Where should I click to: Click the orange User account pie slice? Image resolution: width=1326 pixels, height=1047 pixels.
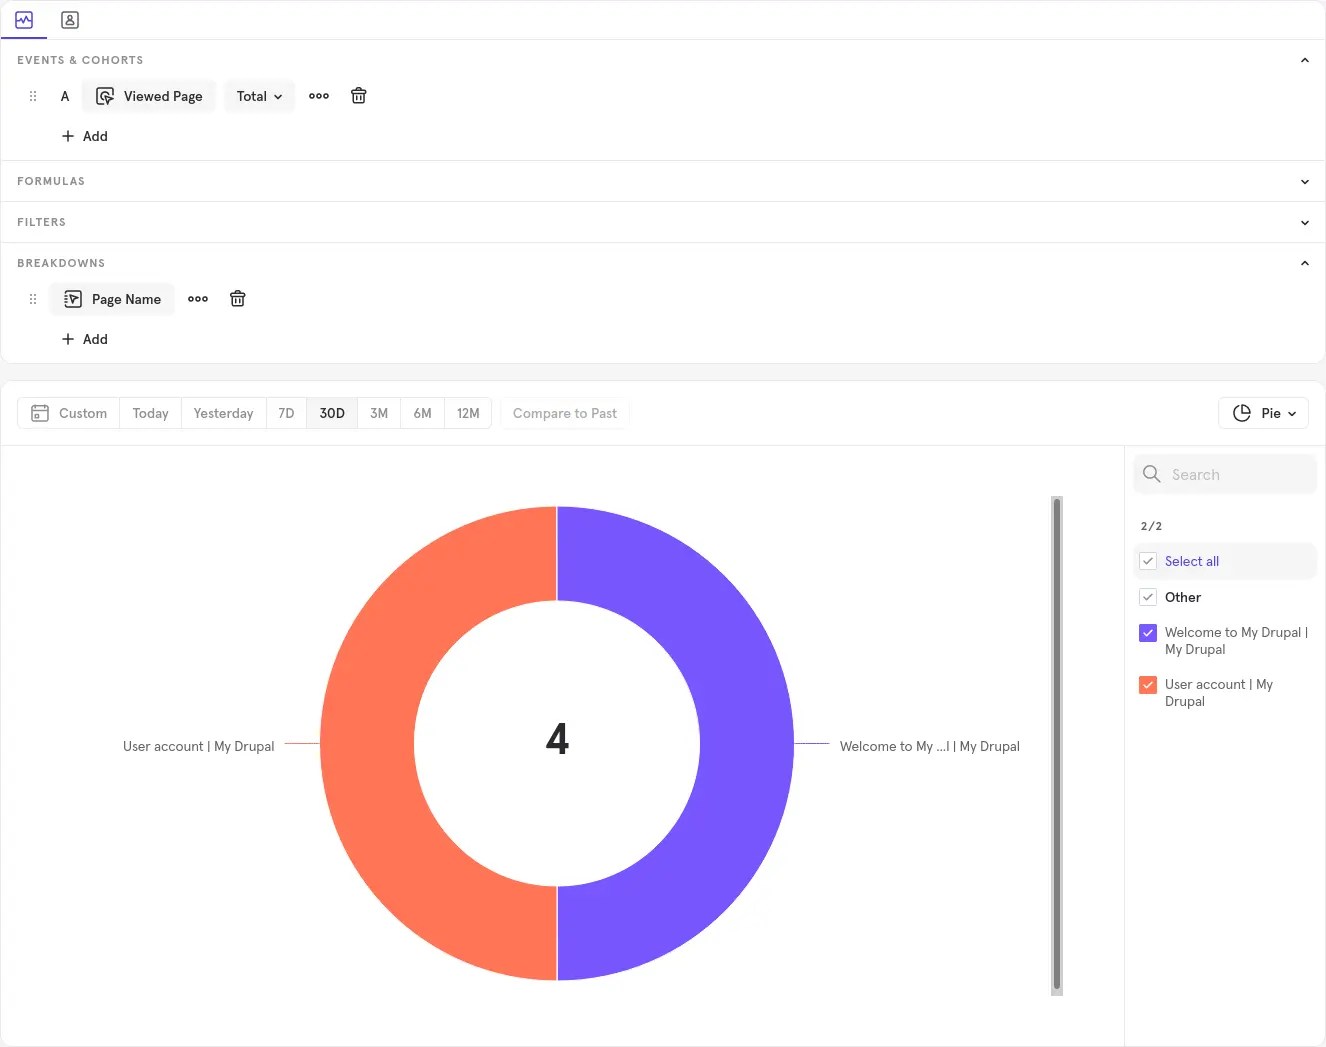(367, 743)
